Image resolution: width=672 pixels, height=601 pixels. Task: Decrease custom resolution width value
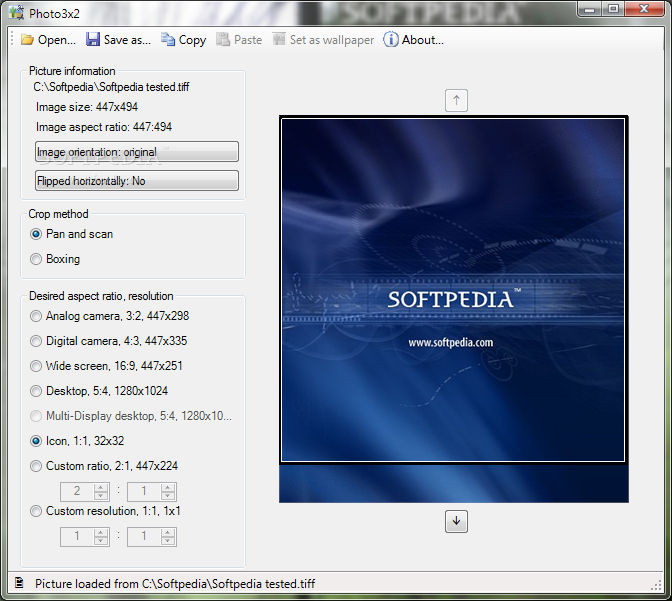[101, 541]
